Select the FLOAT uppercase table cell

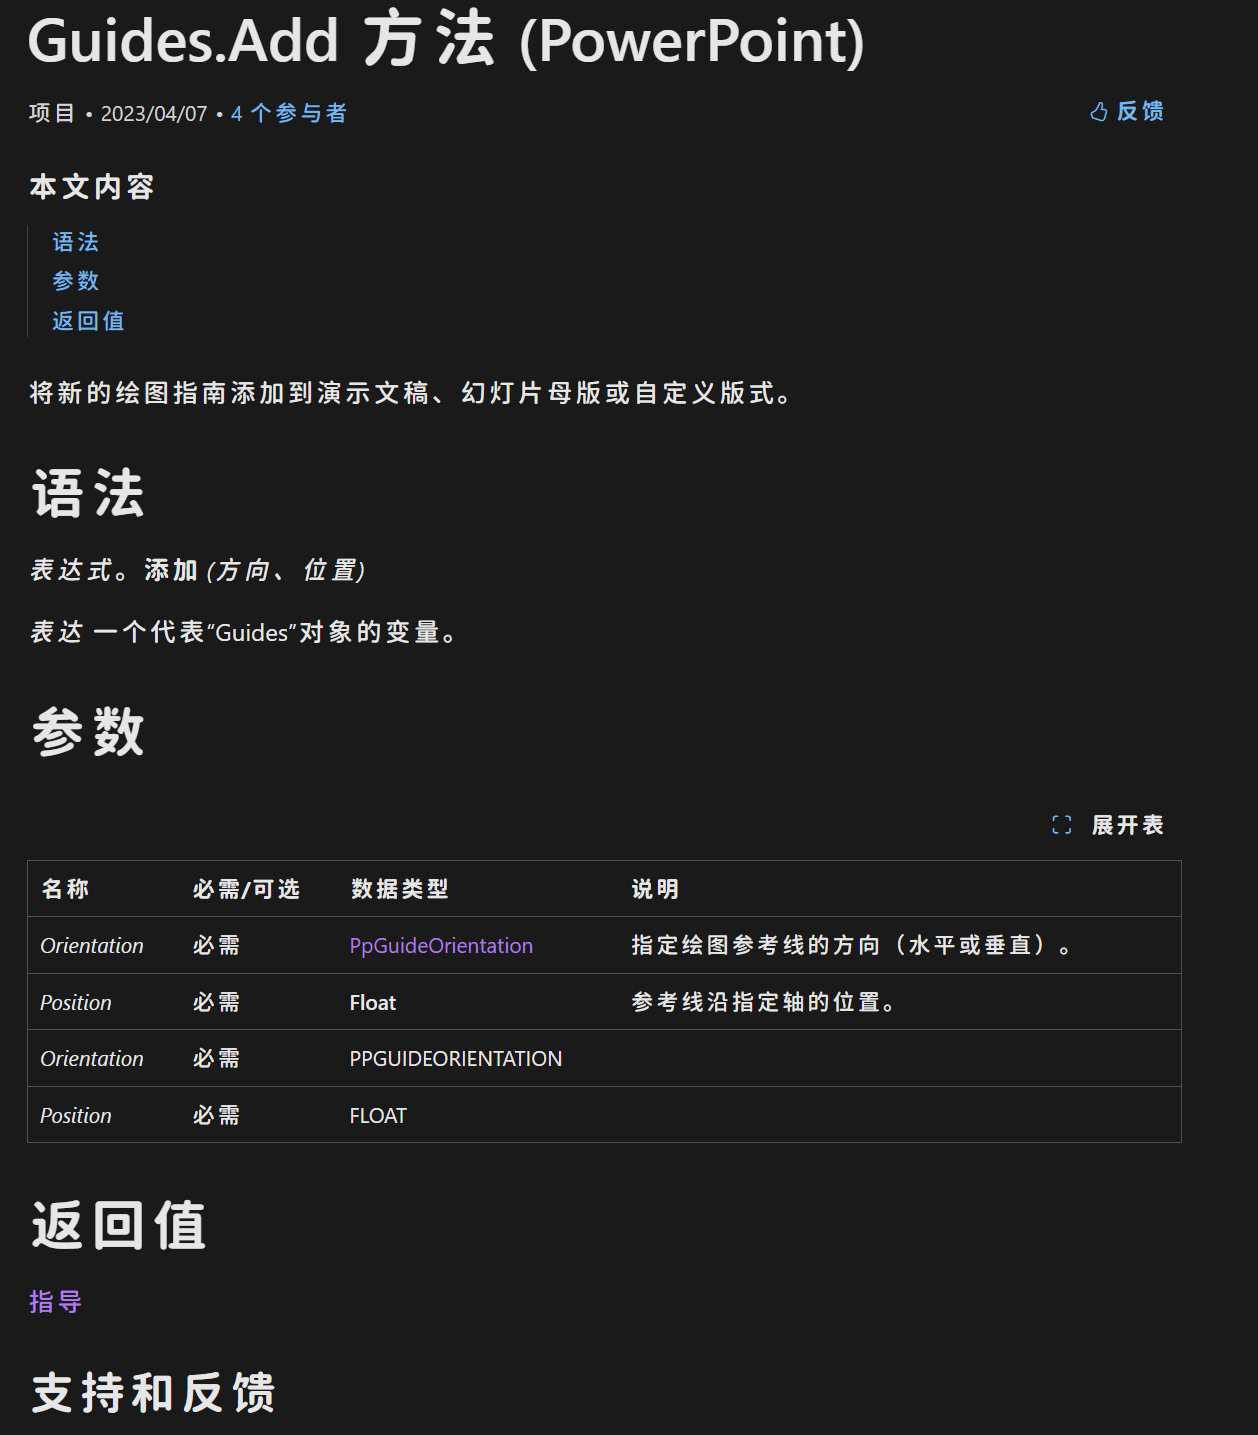click(378, 1116)
